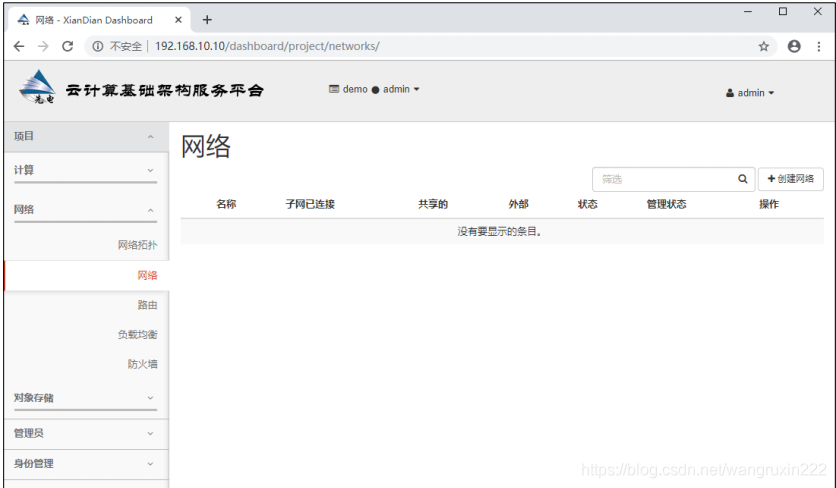Viewport: 836px width, 488px height.
Task: Maximize the browser window
Action: [x=783, y=11]
